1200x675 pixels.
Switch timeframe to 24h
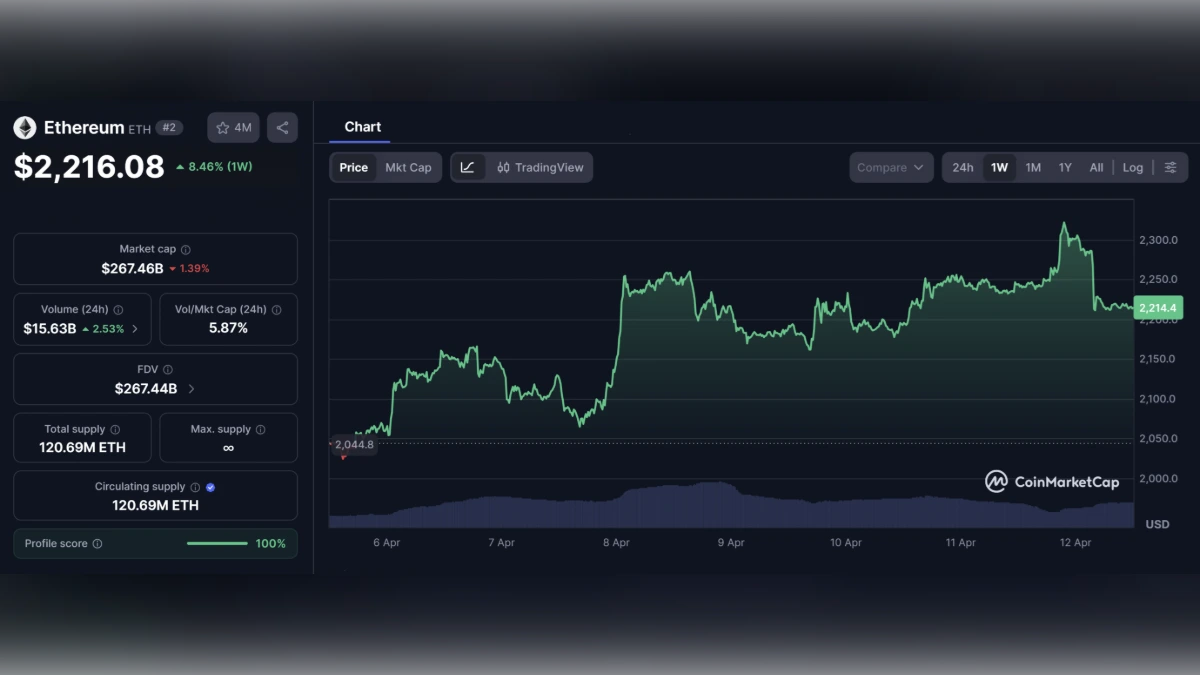[x=962, y=167]
